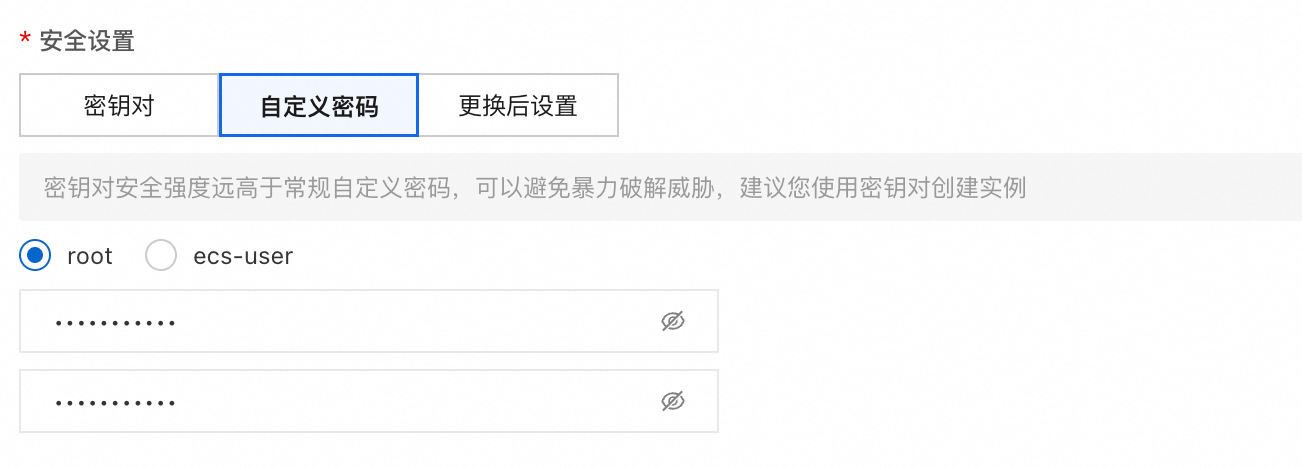
Task: Click the masked dots in the confirm password field
Action: click(x=116, y=403)
